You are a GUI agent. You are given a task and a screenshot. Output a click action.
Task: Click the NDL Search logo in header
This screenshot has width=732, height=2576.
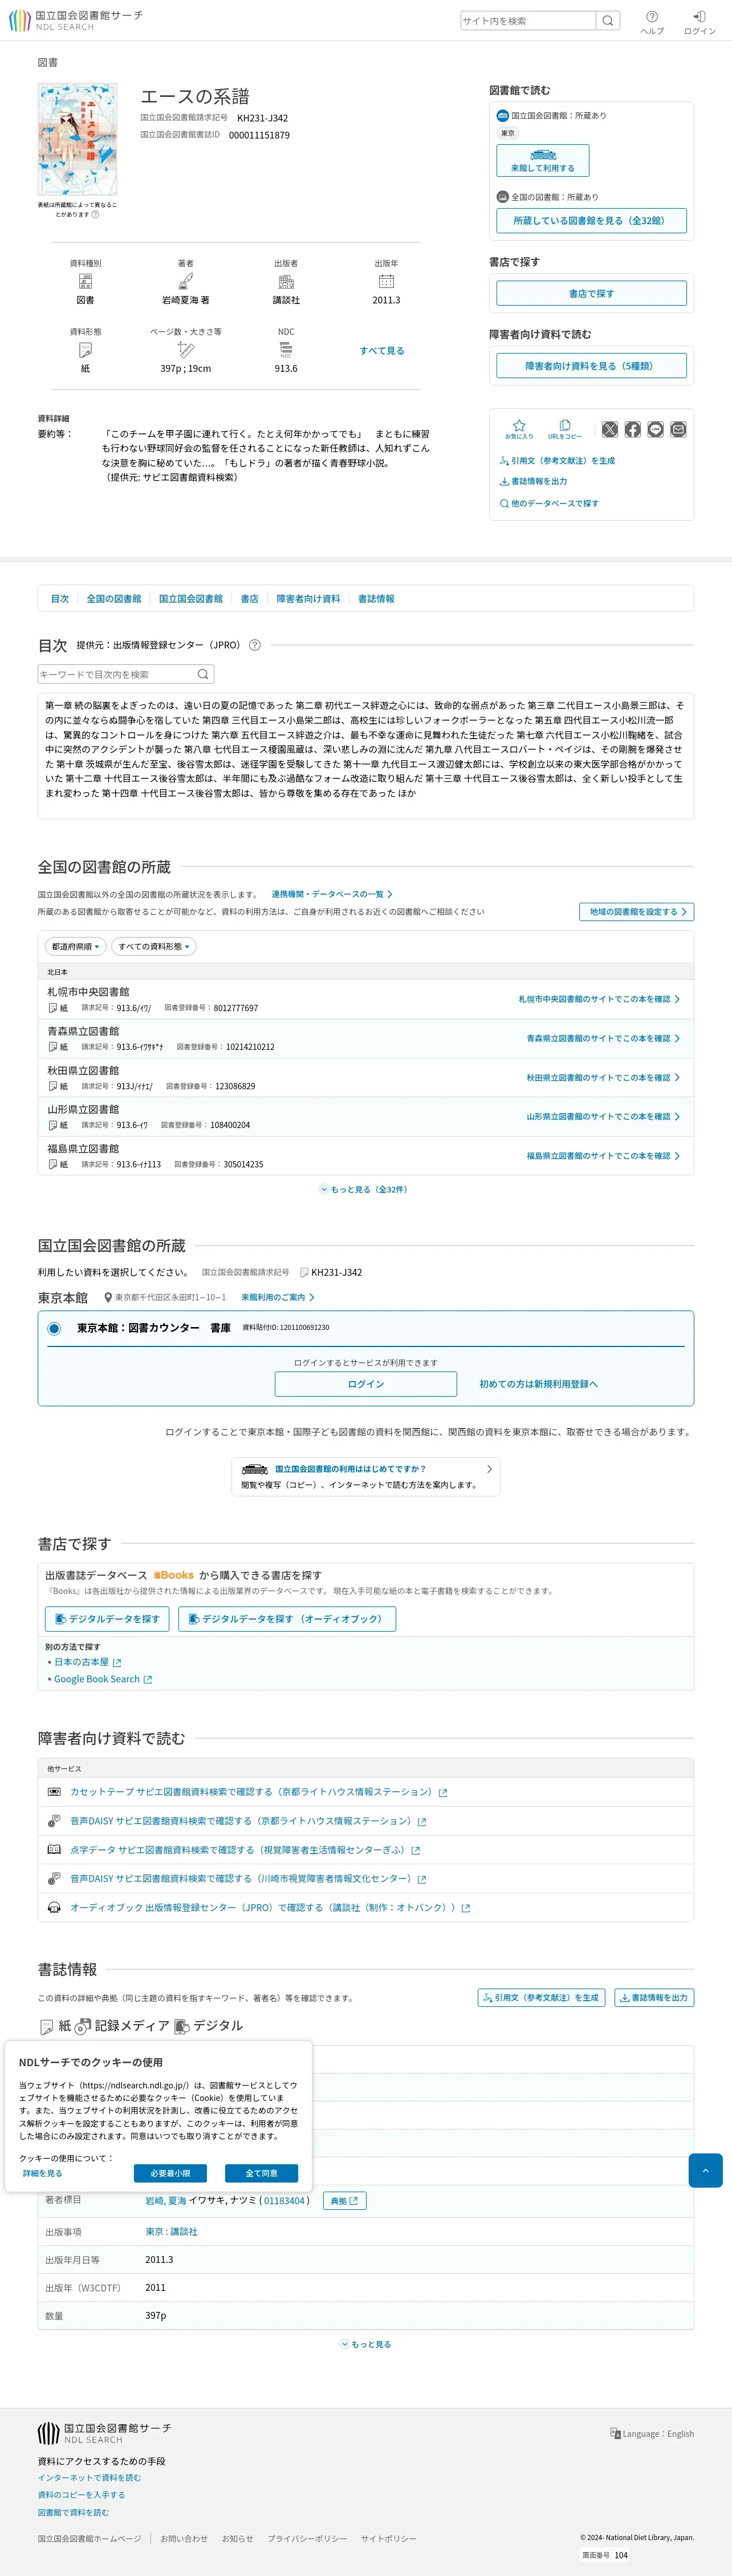coord(76,20)
